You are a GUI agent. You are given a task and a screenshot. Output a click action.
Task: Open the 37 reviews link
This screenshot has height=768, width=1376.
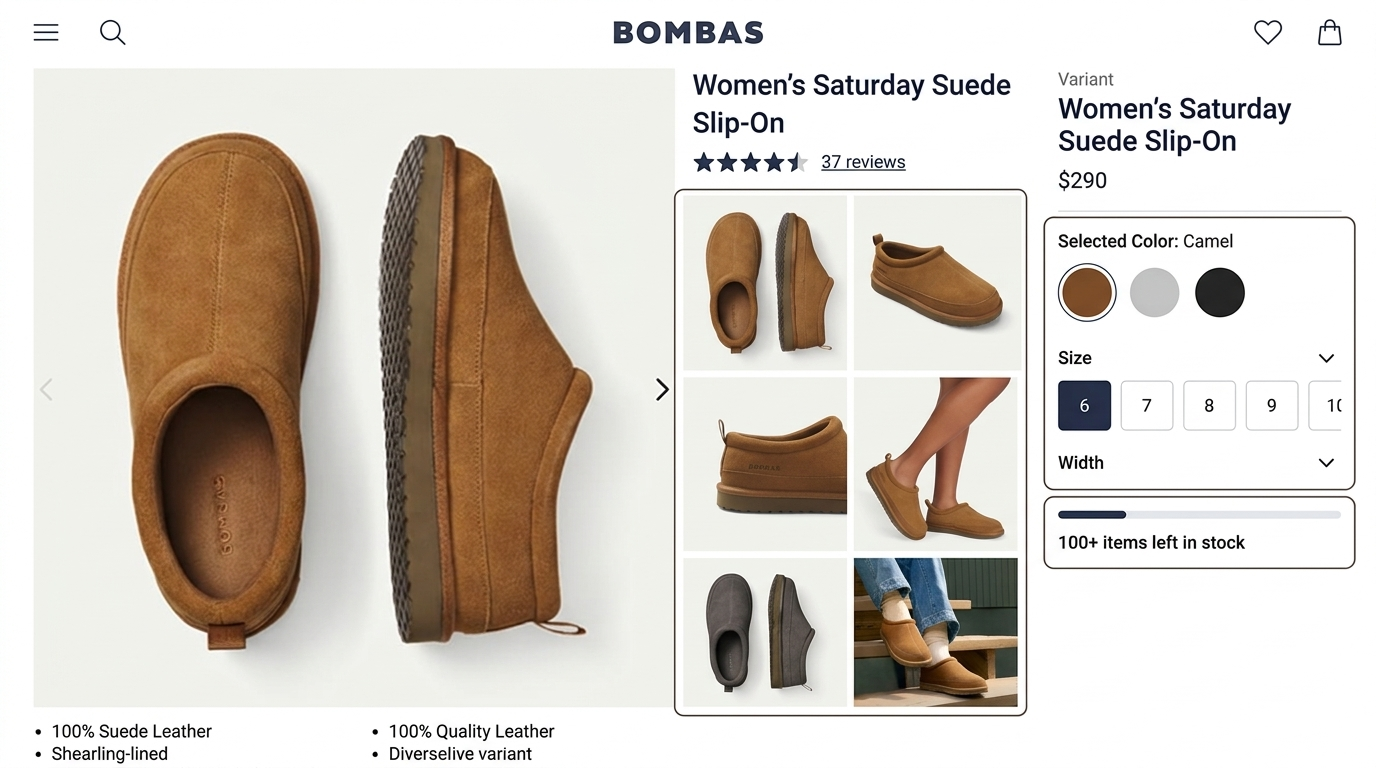coord(863,162)
